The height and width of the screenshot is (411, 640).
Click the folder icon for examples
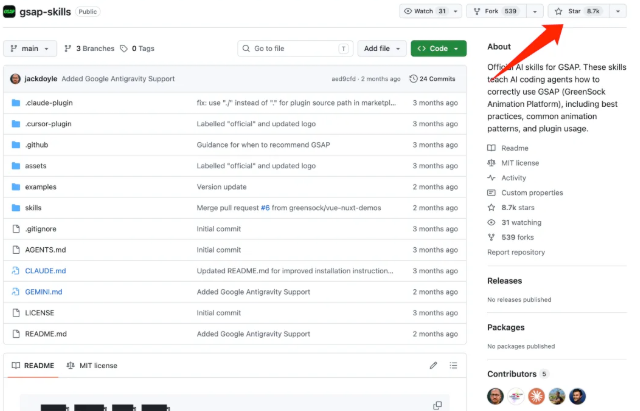[x=16, y=187]
